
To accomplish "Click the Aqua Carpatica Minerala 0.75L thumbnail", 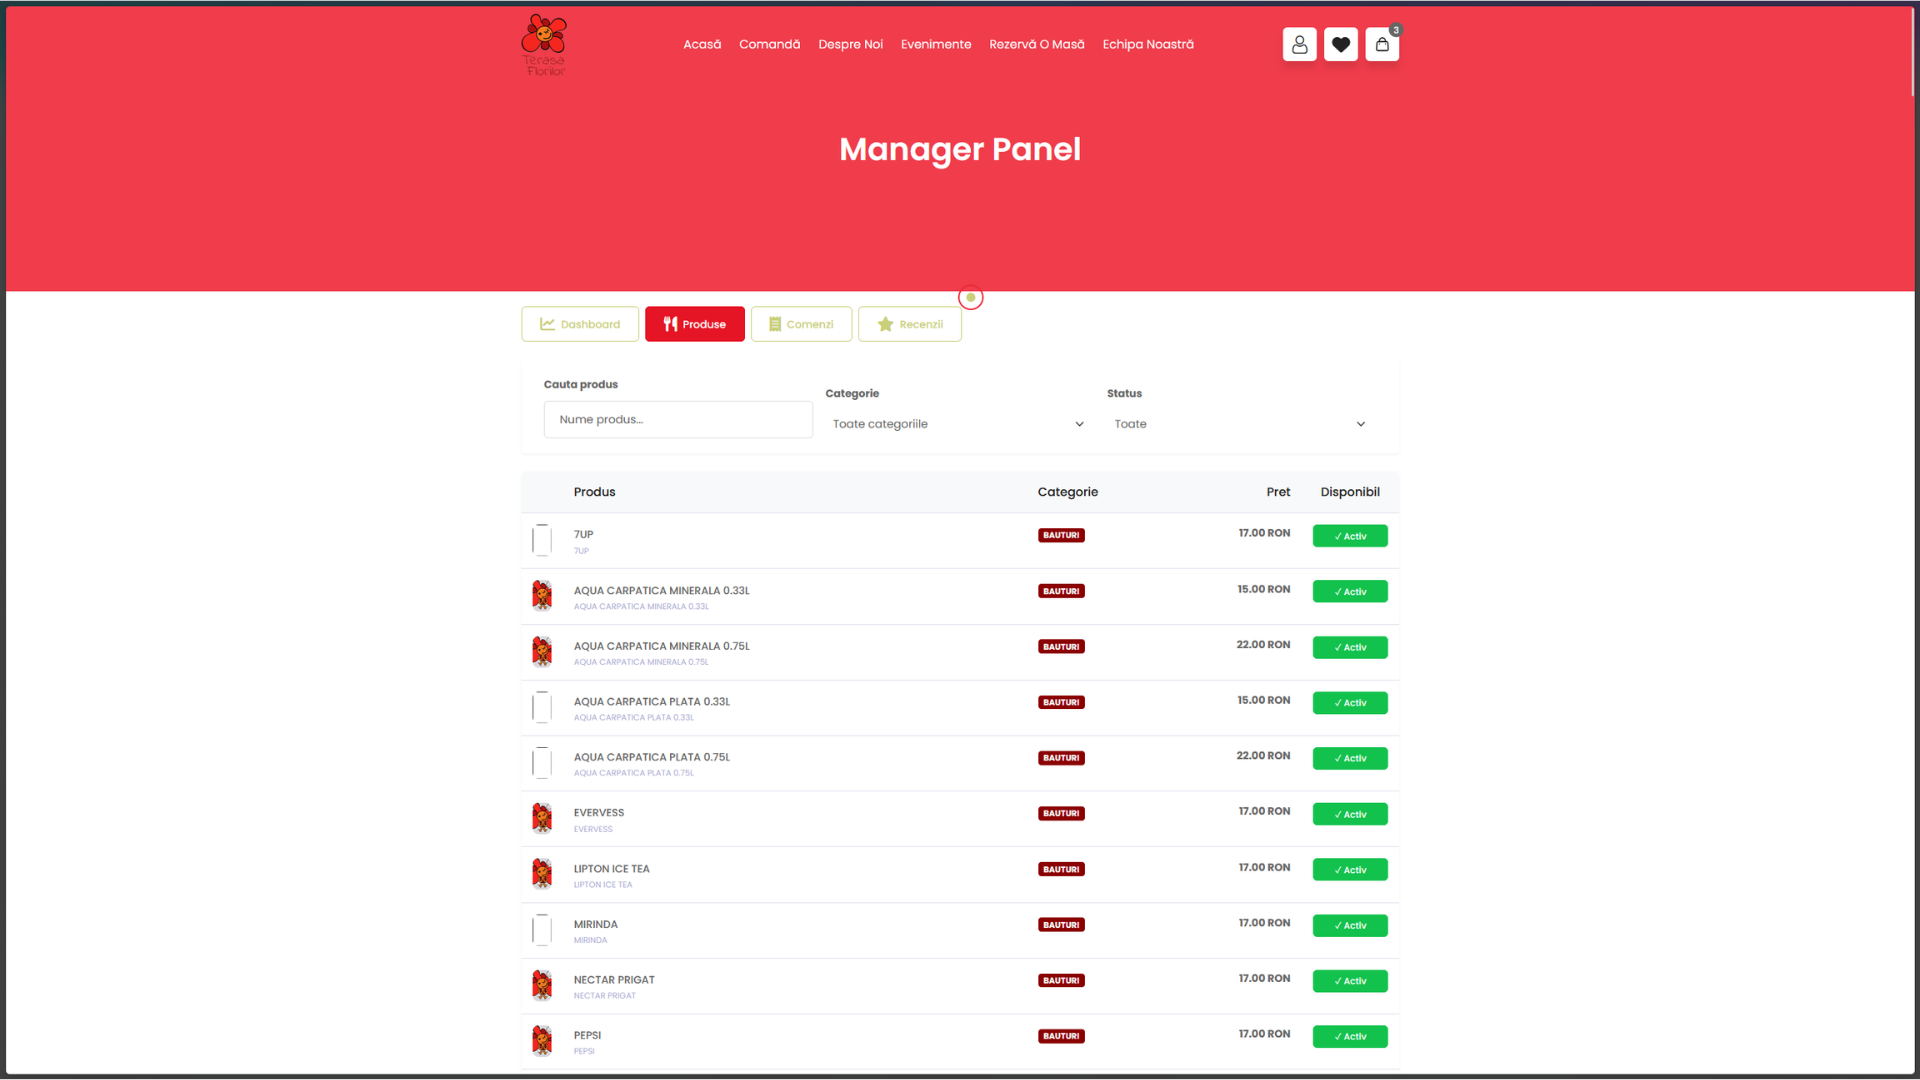I will (x=542, y=652).
